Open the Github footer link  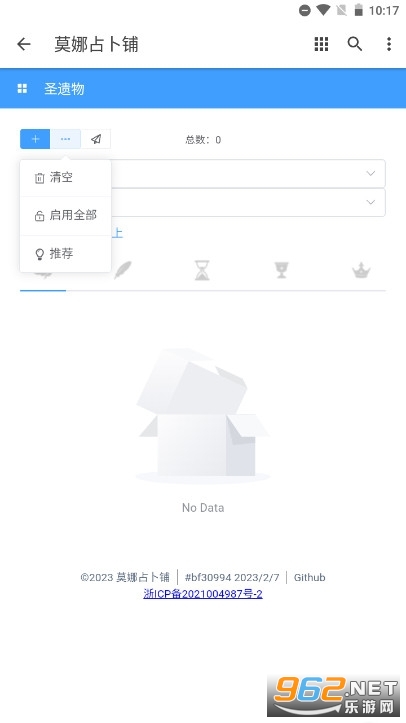[309, 577]
